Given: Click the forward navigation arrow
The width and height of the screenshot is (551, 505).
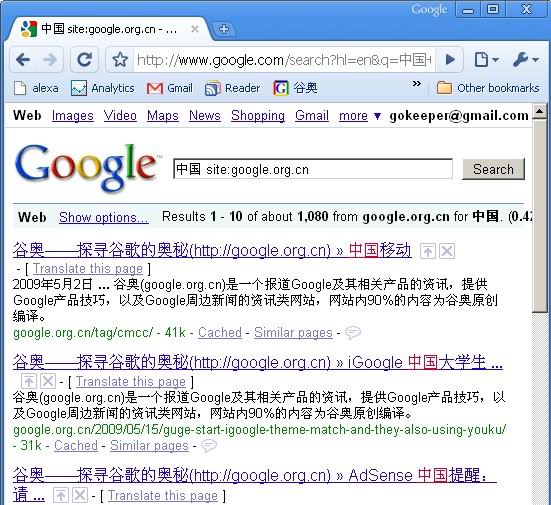Looking at the screenshot, I should (x=50, y=60).
